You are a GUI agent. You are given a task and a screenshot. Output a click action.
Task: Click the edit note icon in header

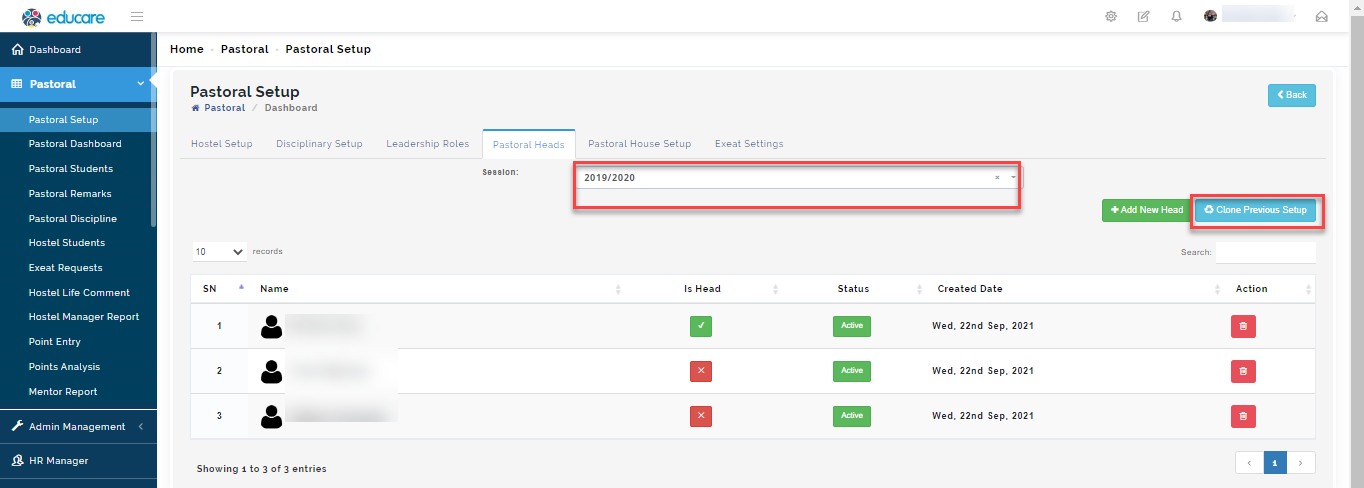pos(1144,16)
